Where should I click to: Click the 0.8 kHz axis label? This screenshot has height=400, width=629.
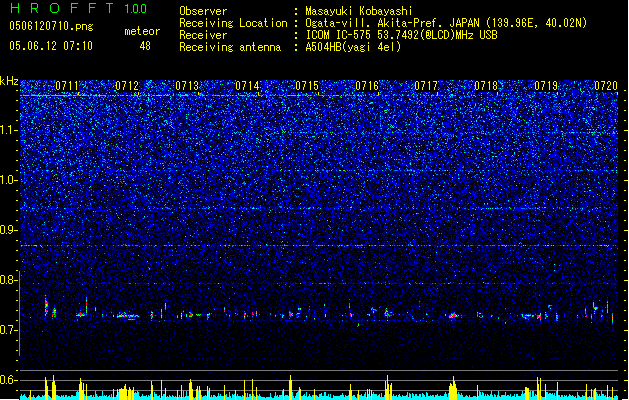pyautogui.click(x=9, y=280)
